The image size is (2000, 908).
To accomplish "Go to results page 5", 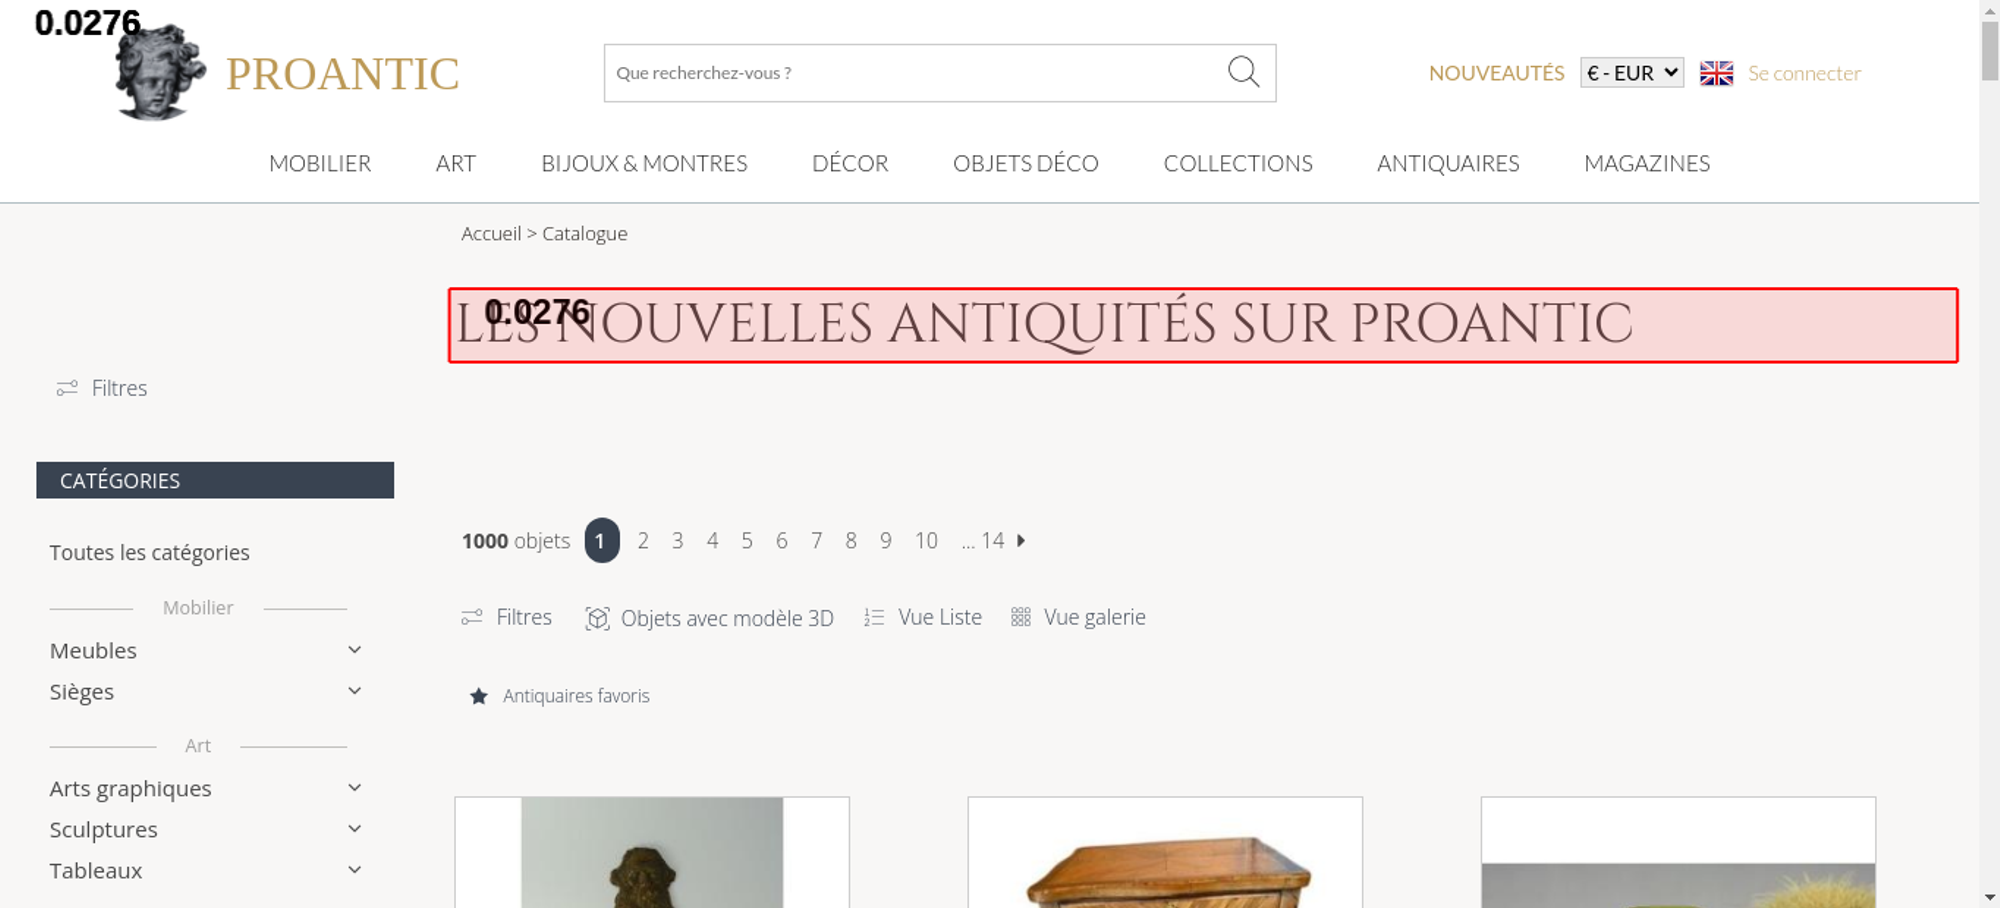I will pos(747,540).
